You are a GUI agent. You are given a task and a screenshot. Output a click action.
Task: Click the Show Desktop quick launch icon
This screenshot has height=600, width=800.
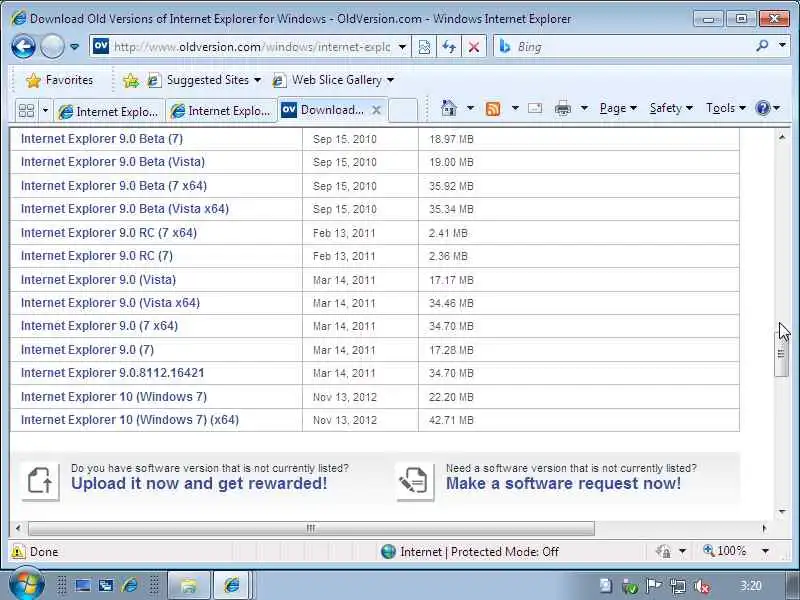tap(83, 585)
